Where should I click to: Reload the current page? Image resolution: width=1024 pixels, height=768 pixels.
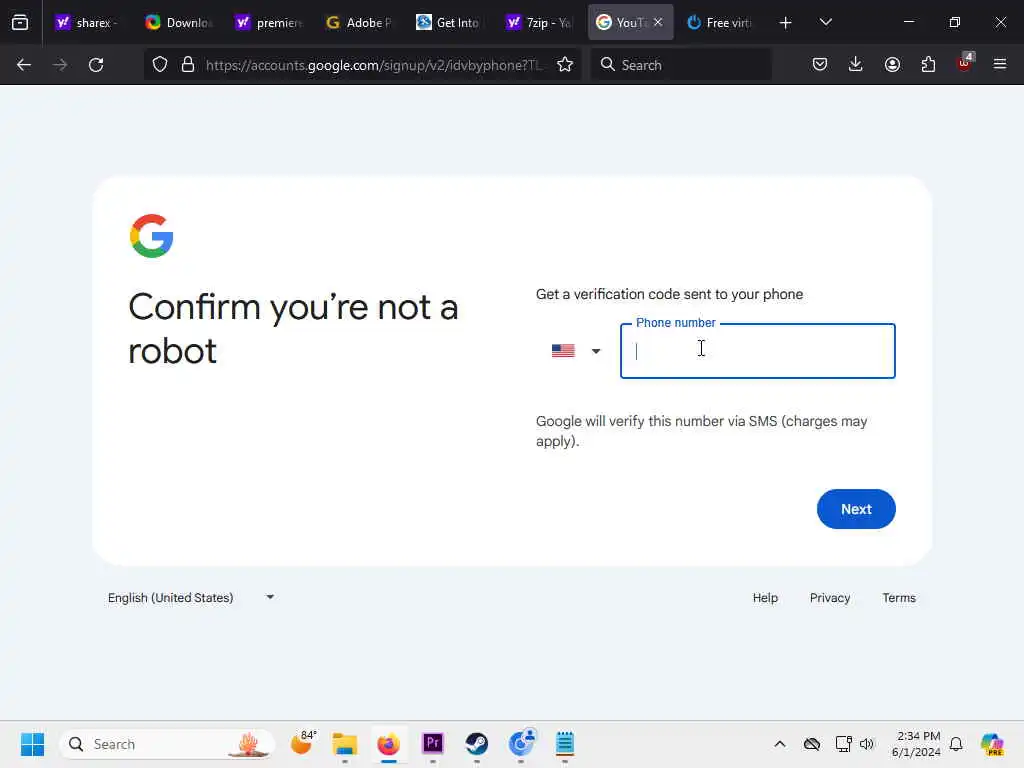(96, 65)
